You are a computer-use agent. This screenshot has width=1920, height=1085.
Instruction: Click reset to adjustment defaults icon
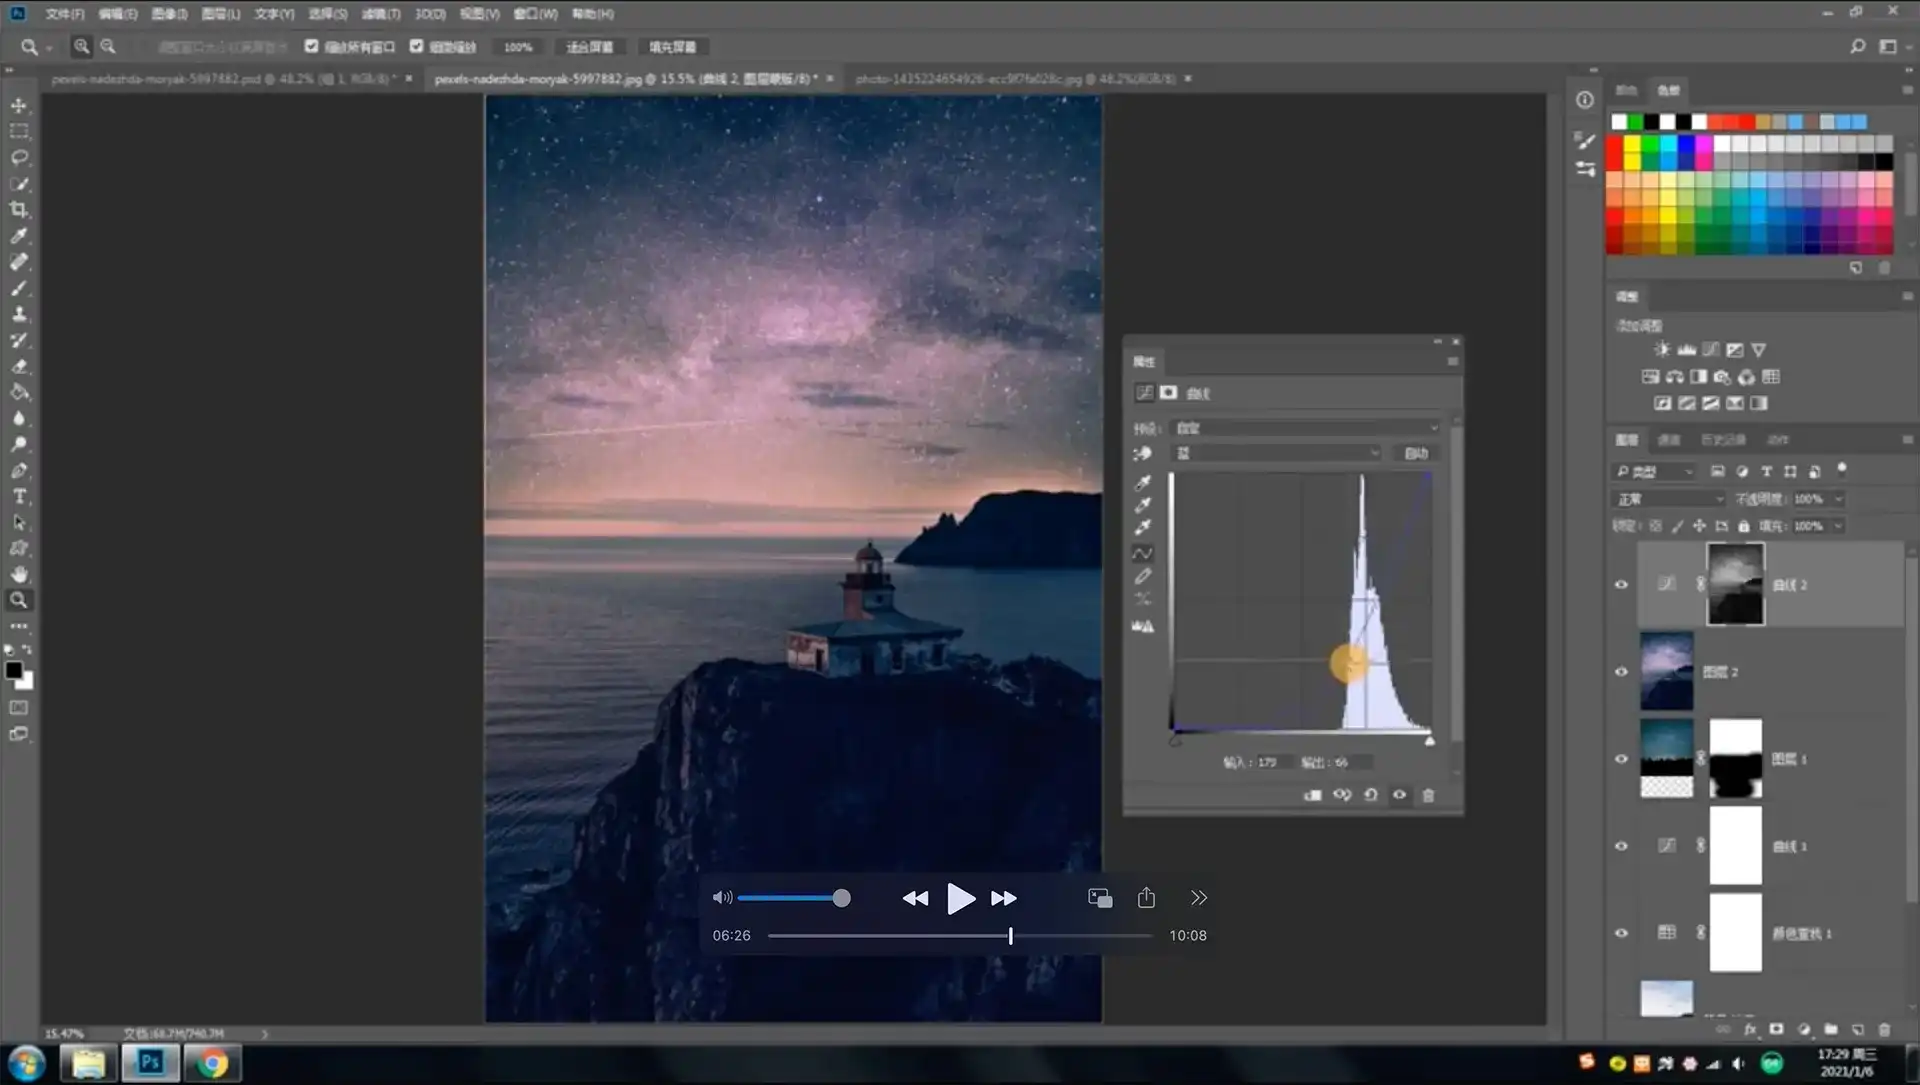1370,795
